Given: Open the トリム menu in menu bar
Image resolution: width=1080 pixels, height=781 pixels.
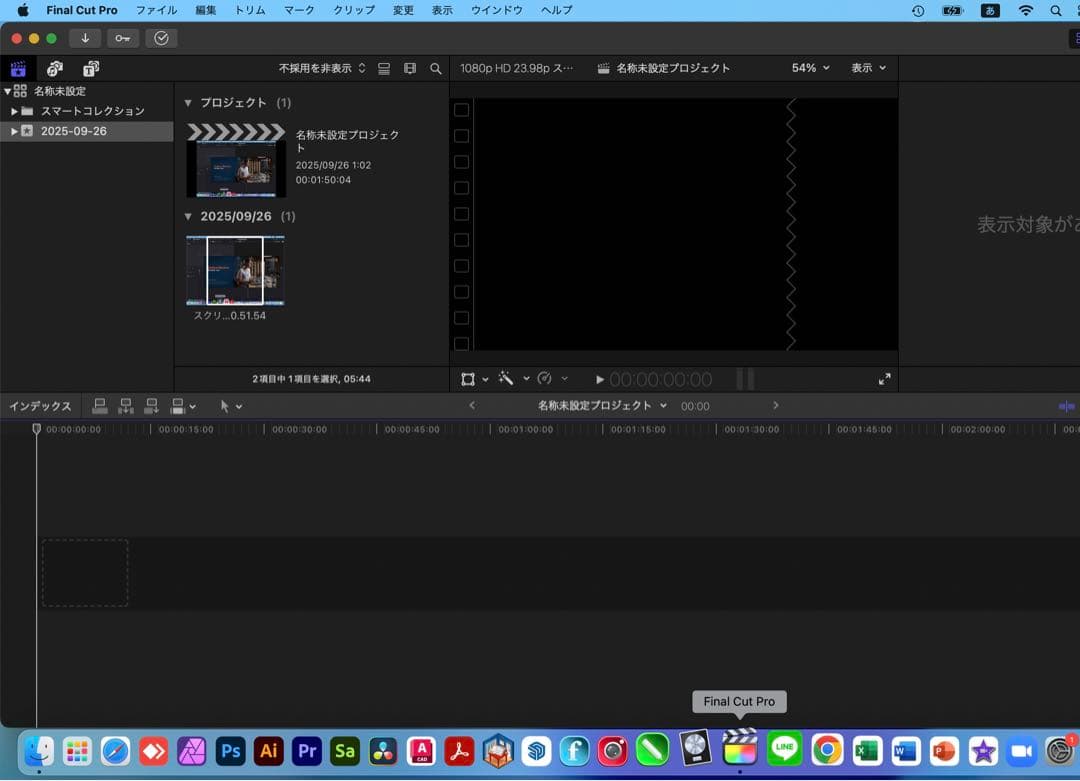Looking at the screenshot, I should point(248,10).
